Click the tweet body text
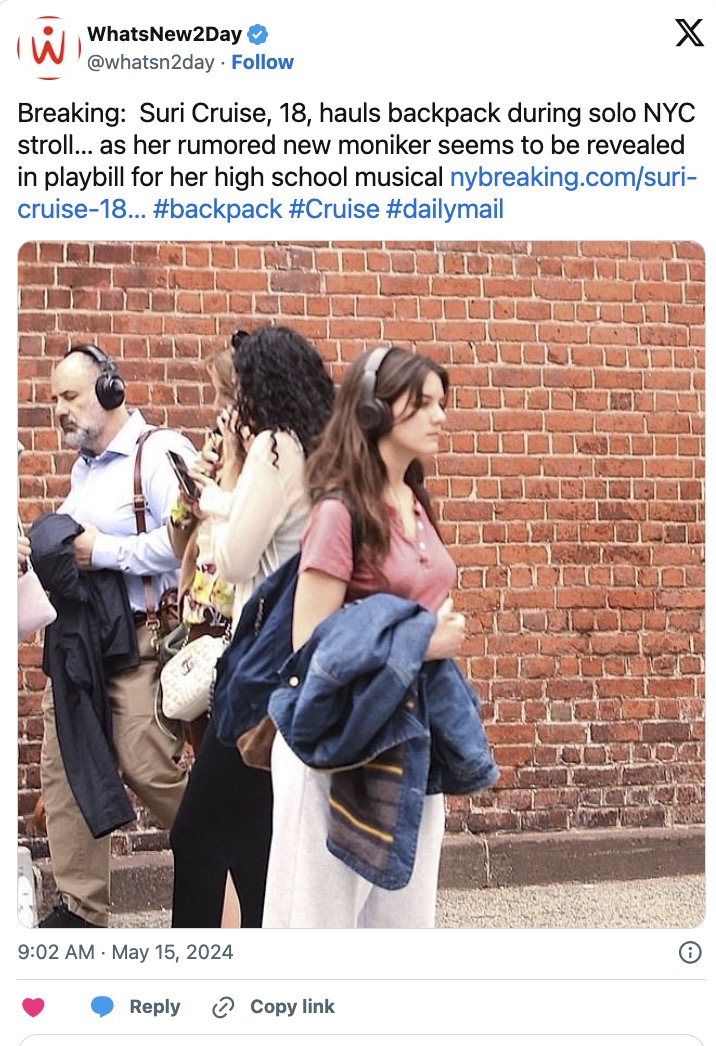This screenshot has height=1046, width=716. coord(357,161)
